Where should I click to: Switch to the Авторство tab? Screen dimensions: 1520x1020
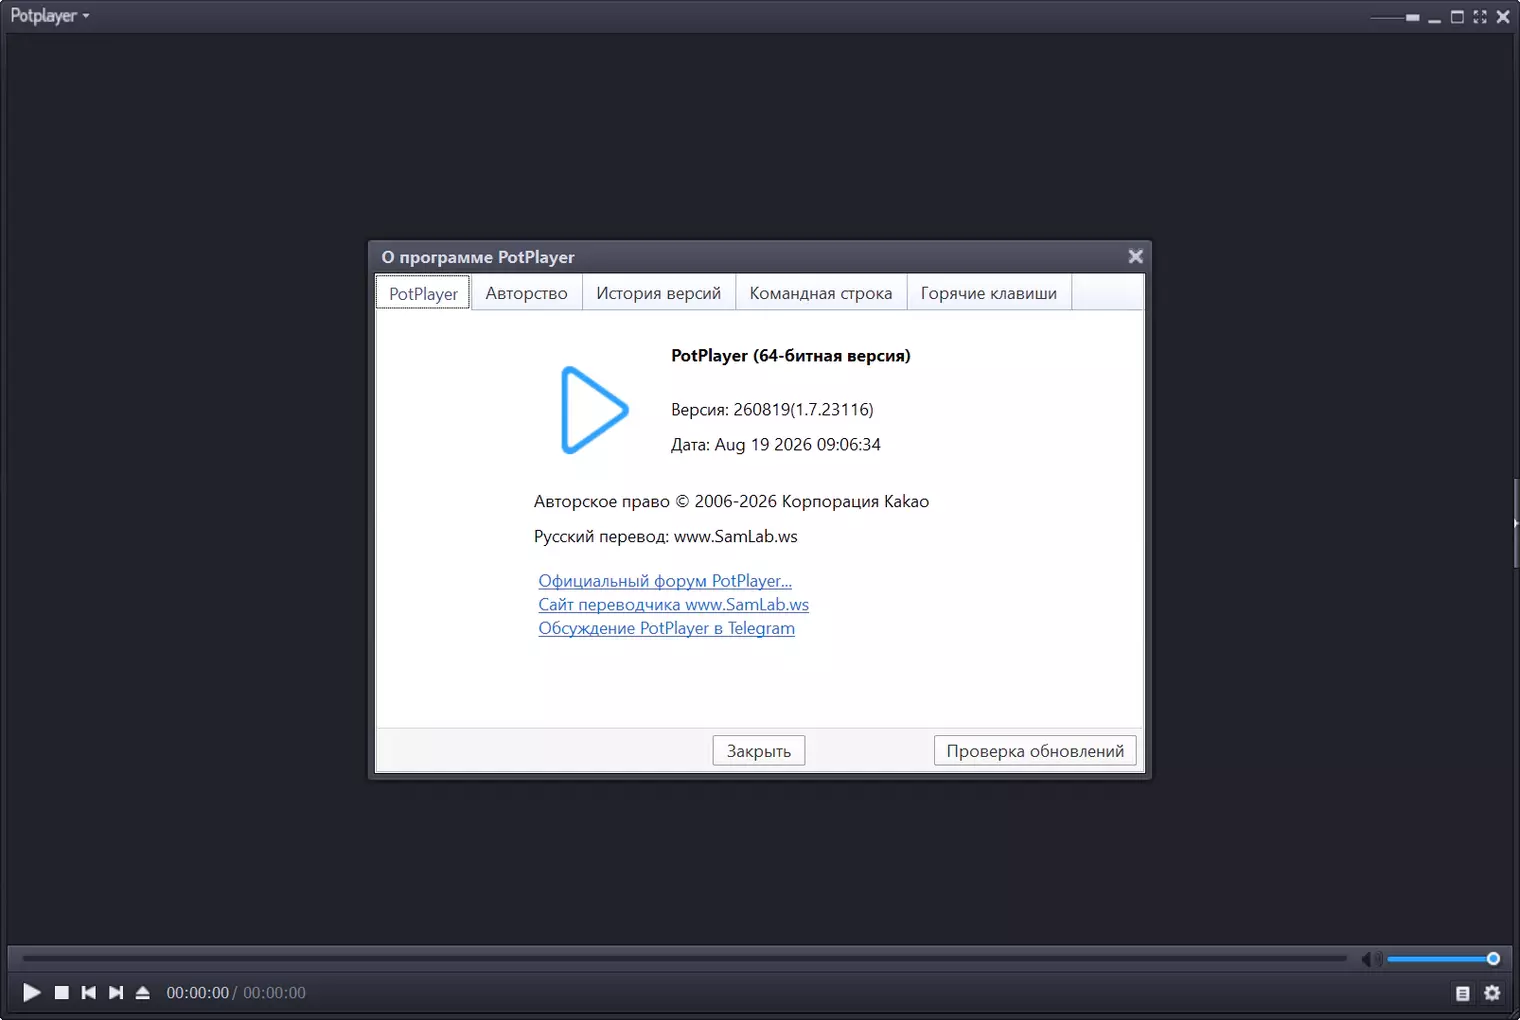pos(526,293)
